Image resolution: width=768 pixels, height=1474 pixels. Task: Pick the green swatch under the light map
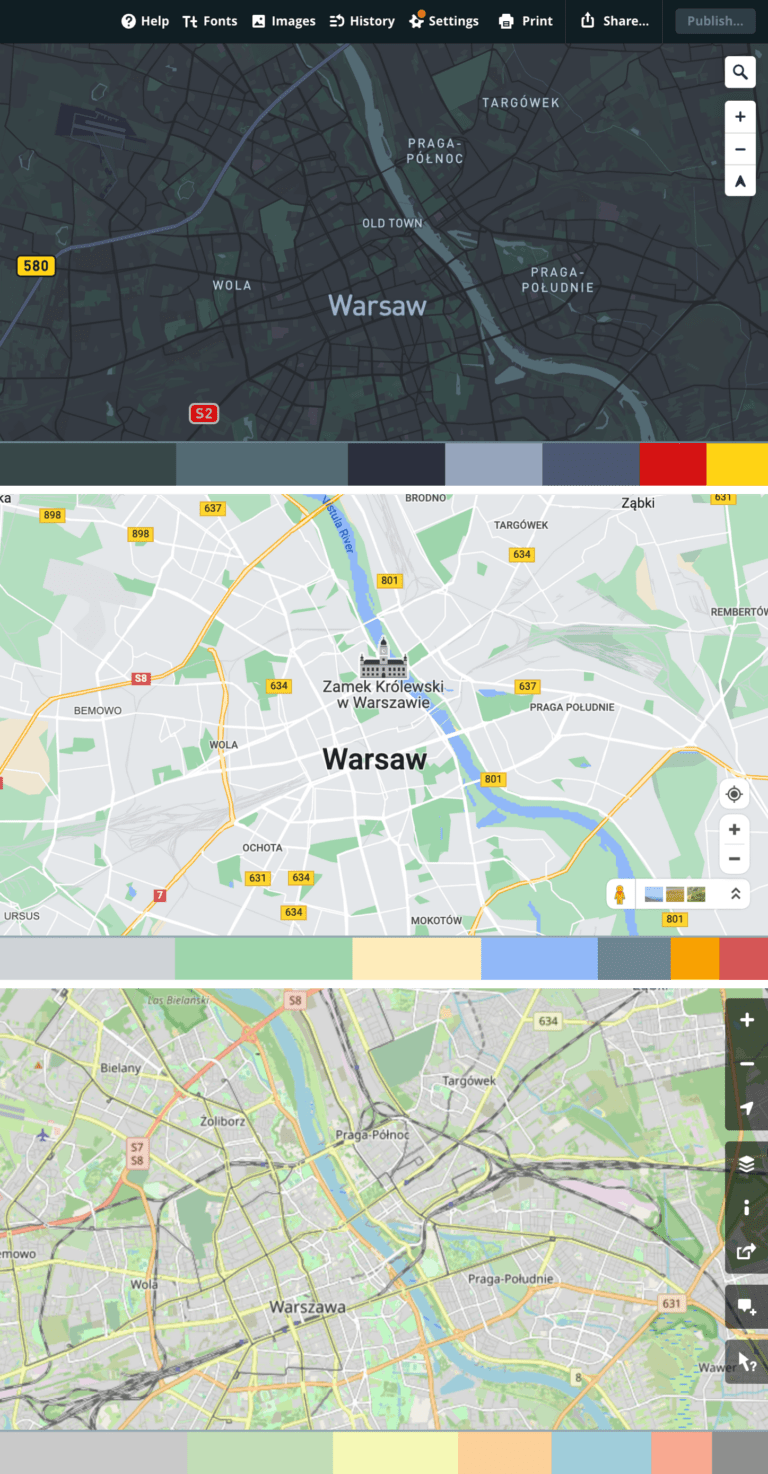pyautogui.click(x=264, y=959)
